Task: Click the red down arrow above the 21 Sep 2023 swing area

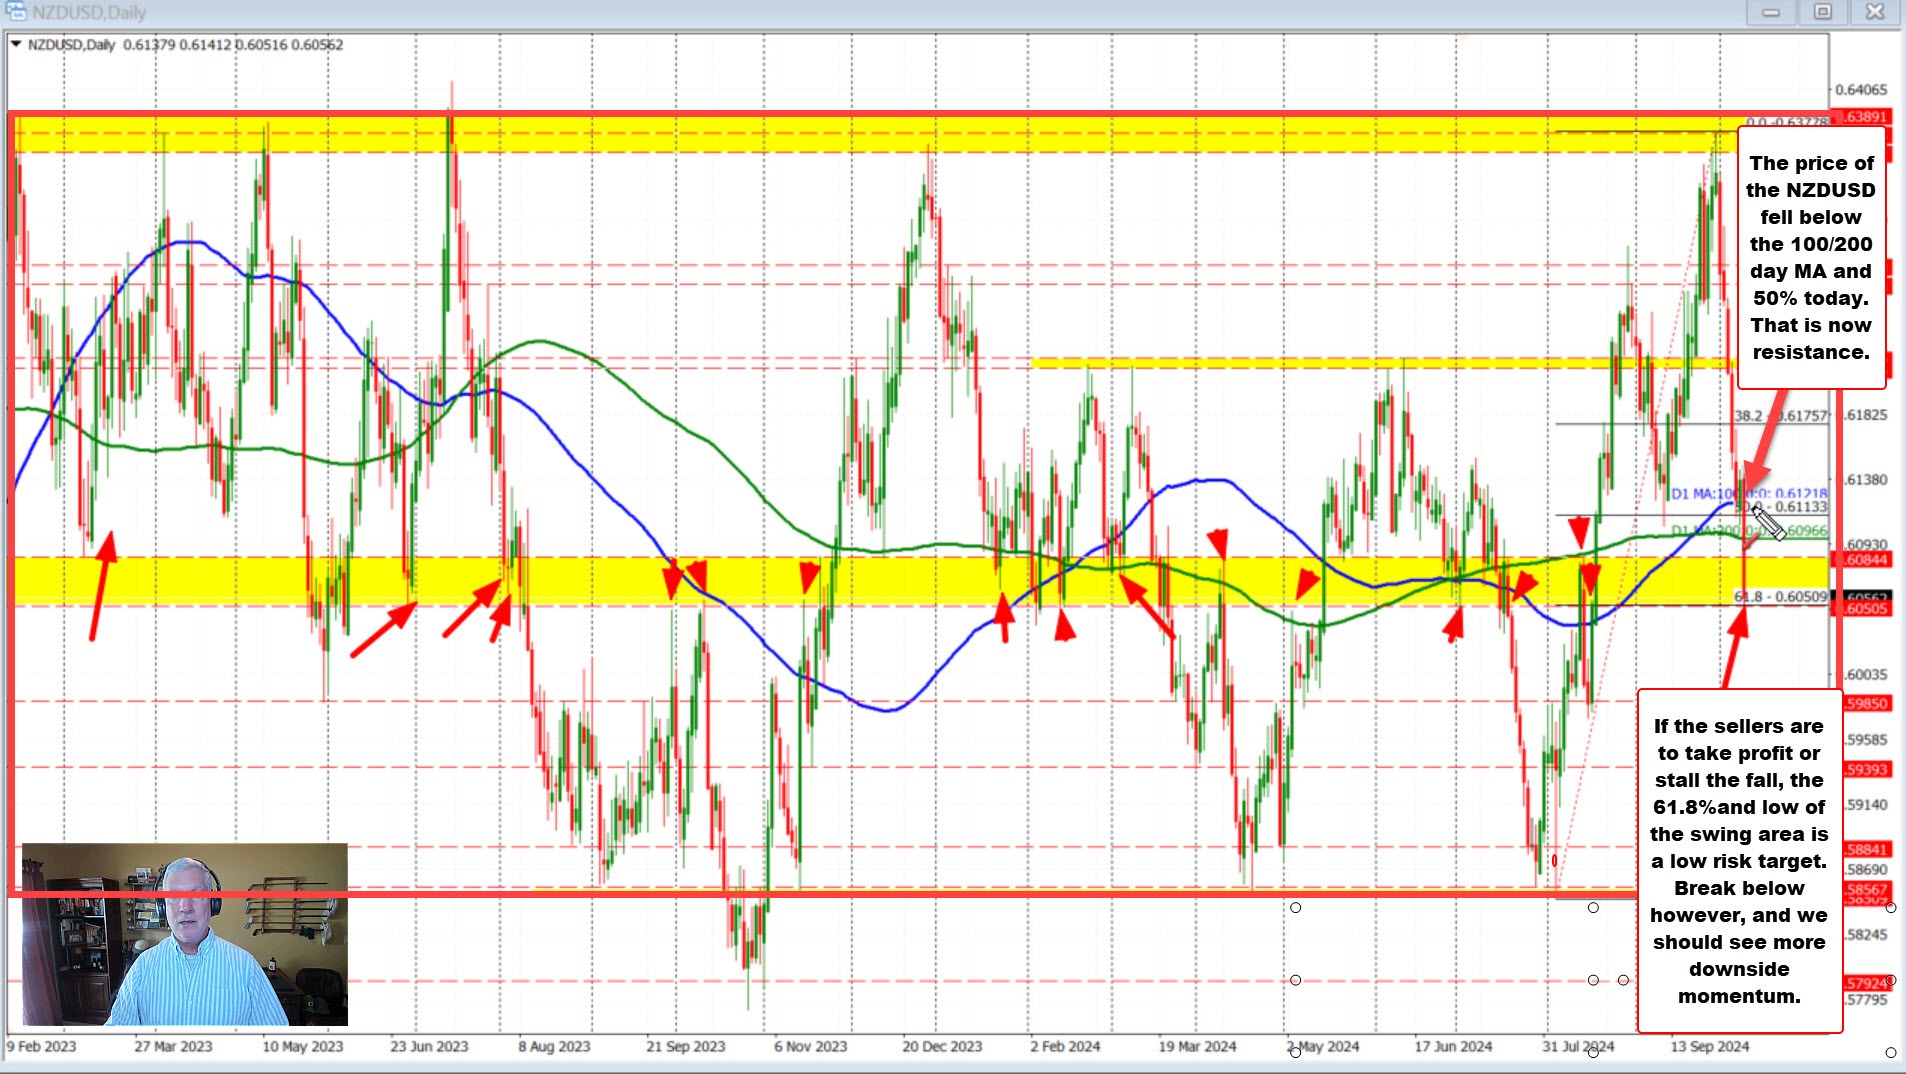Action: point(673,580)
